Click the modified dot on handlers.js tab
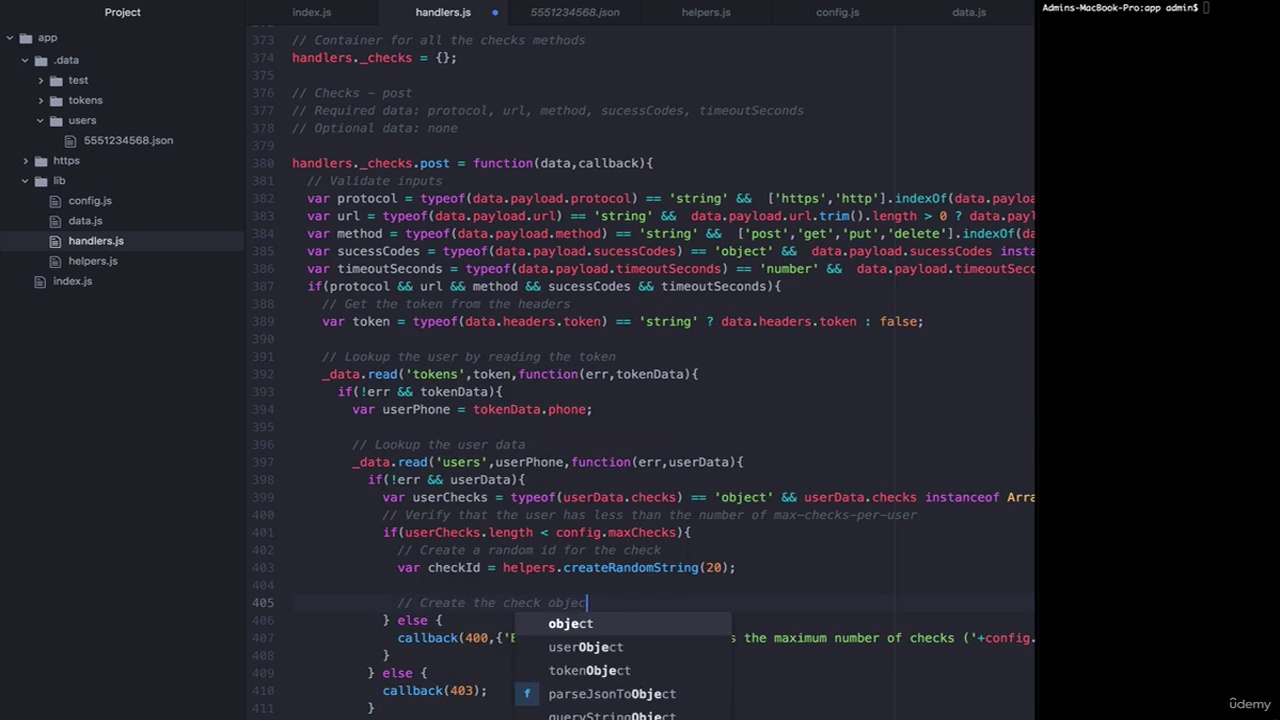This screenshot has height=720, width=1280. [x=495, y=12]
